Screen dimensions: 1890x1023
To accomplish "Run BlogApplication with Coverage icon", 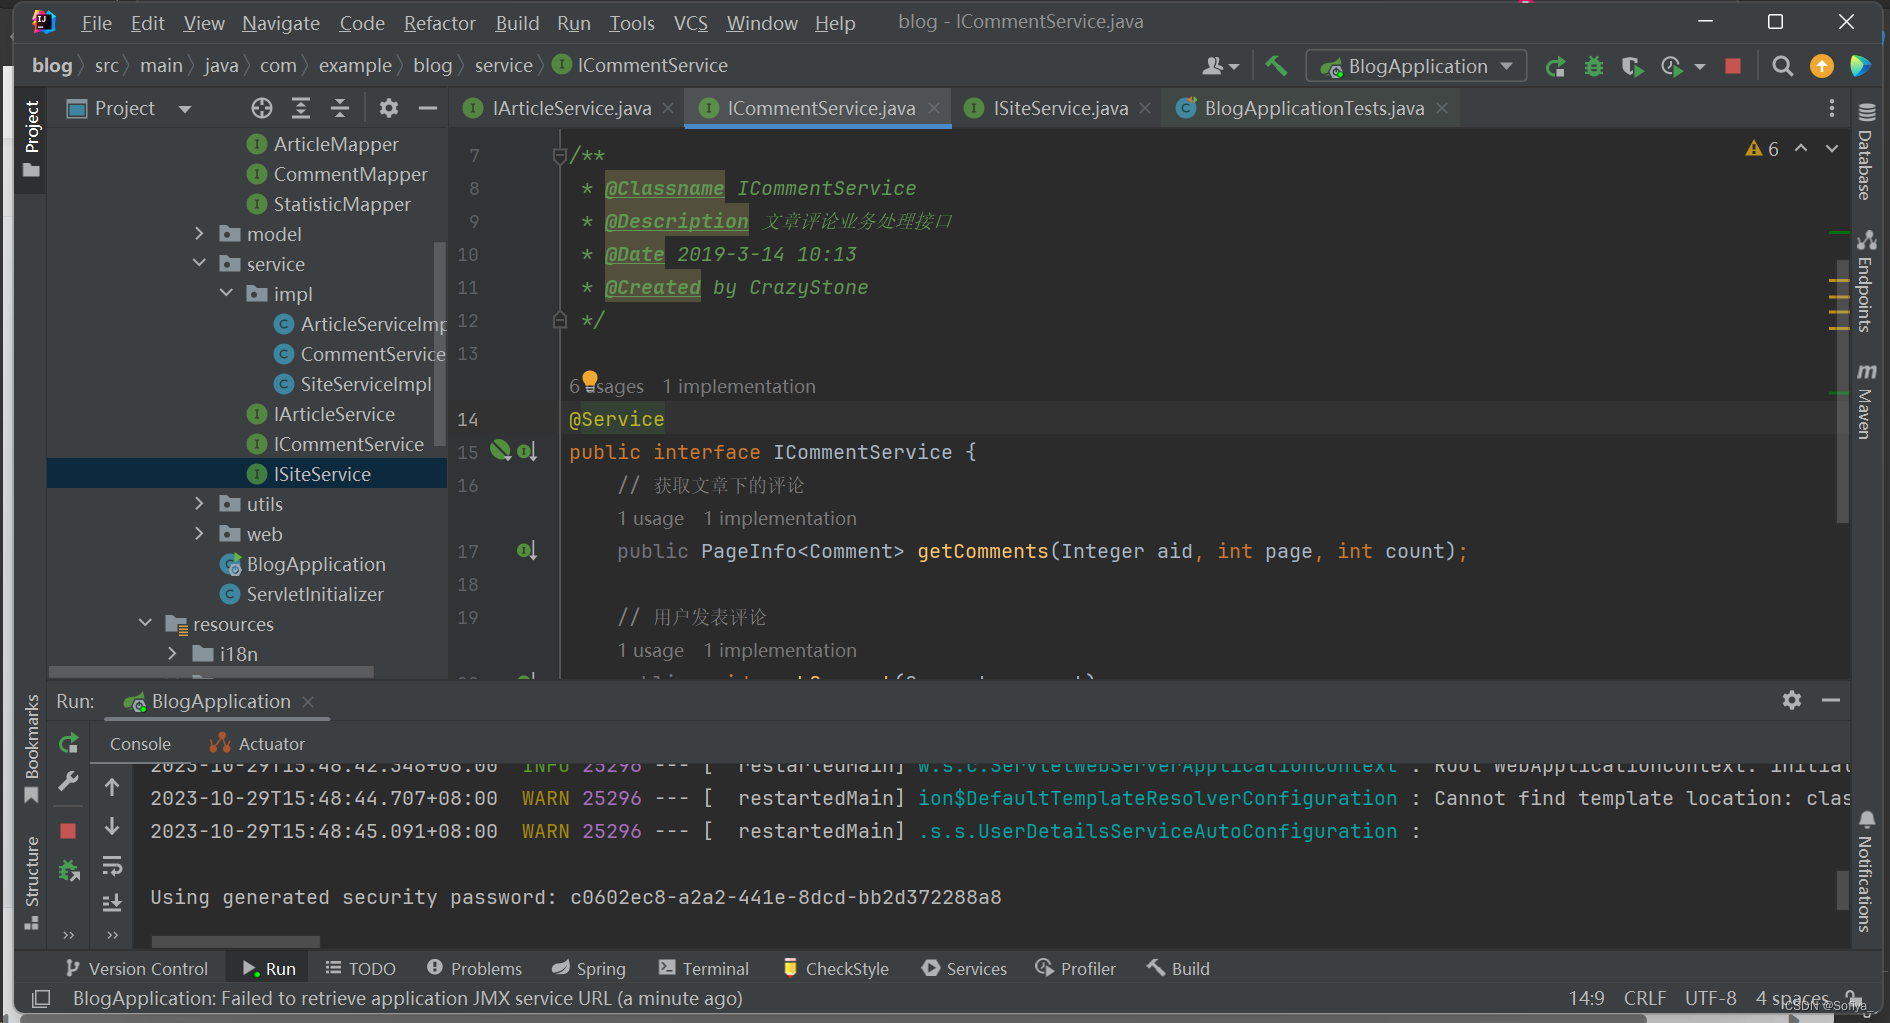I will tap(1632, 66).
